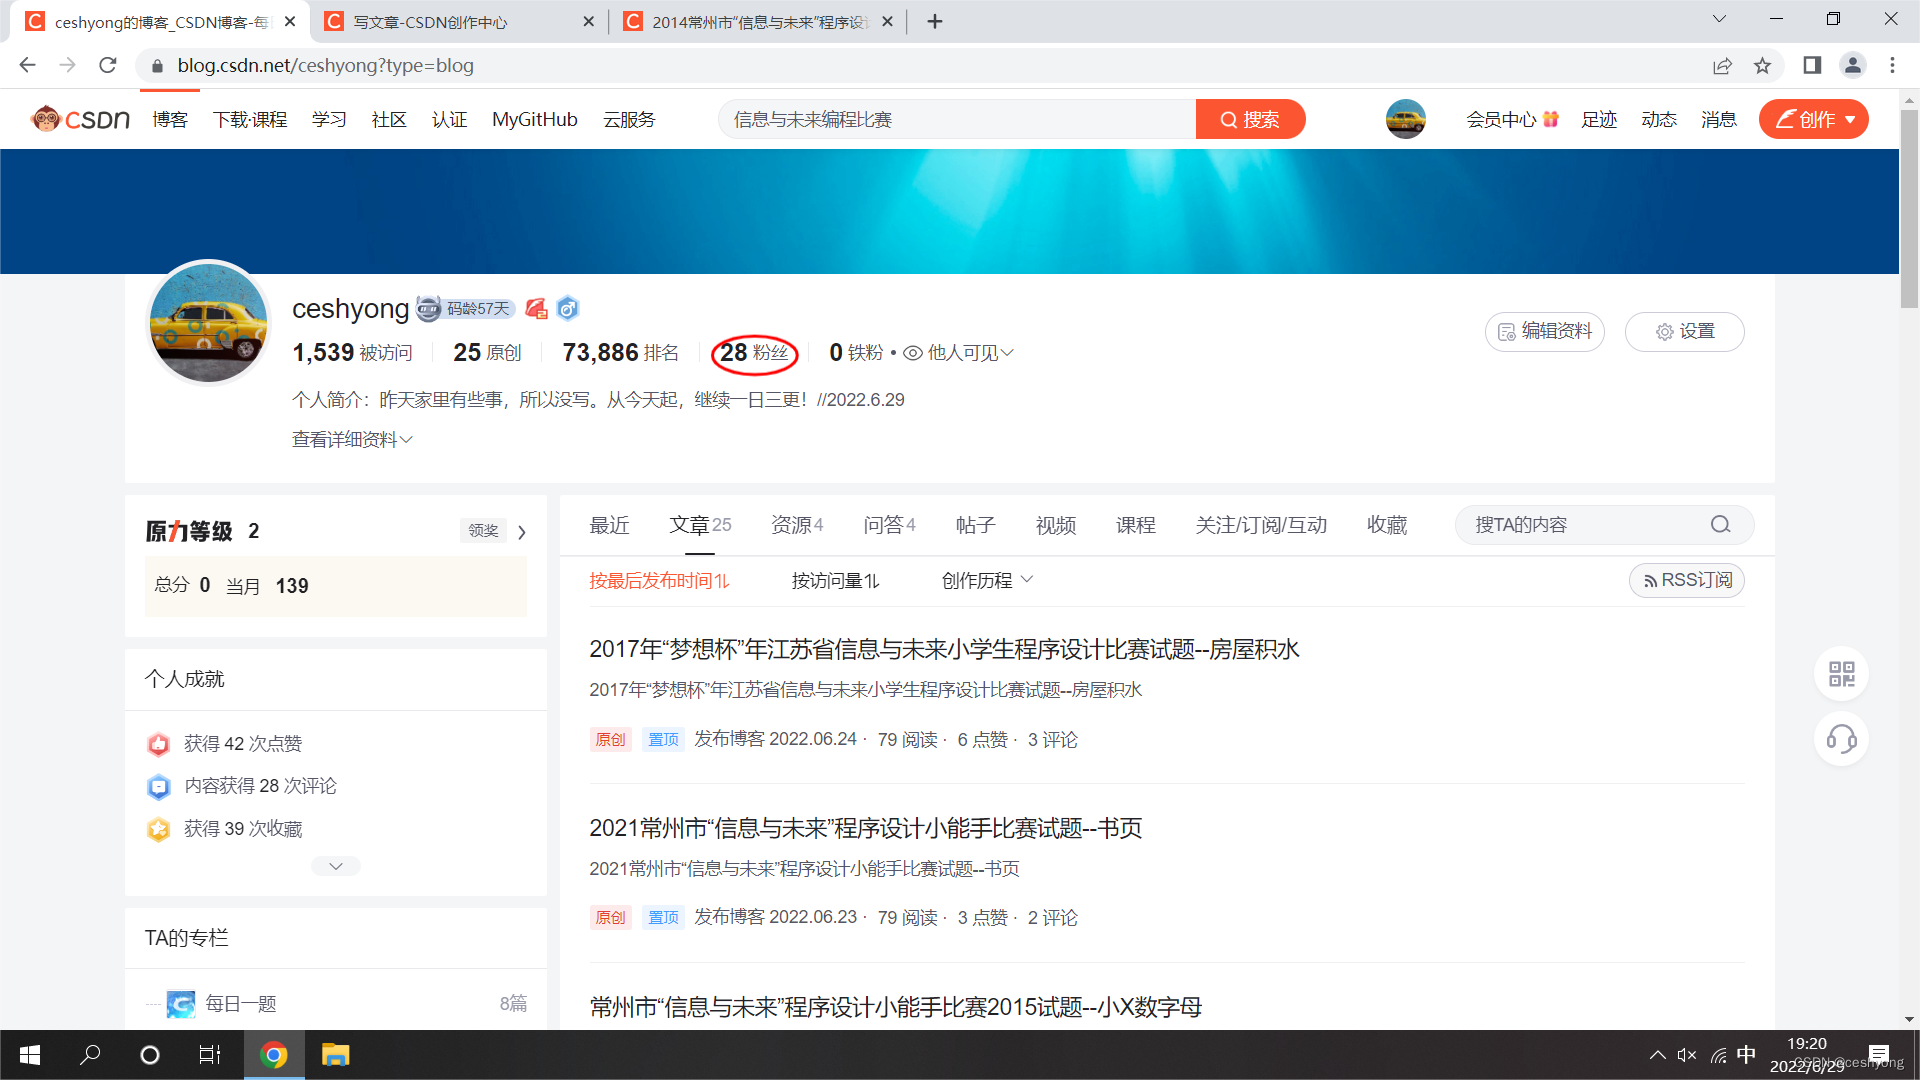Expand more personal achievements chevron

(336, 866)
